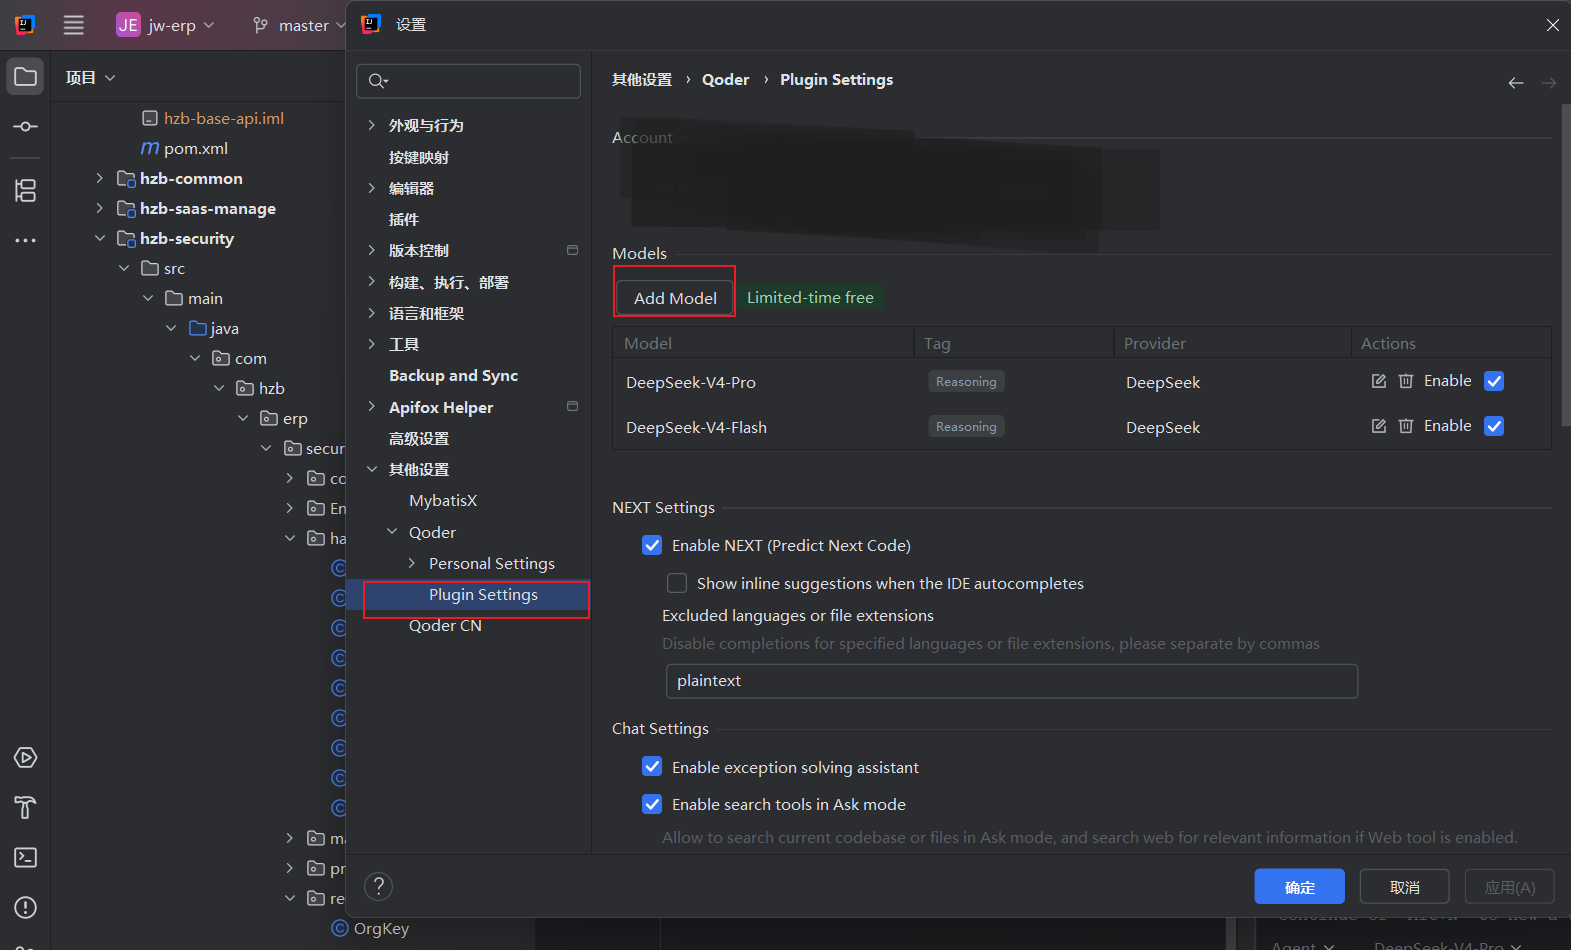The image size is (1571, 950).
Task: Click the settings panel vertical scrollbar
Action: coord(1565,265)
